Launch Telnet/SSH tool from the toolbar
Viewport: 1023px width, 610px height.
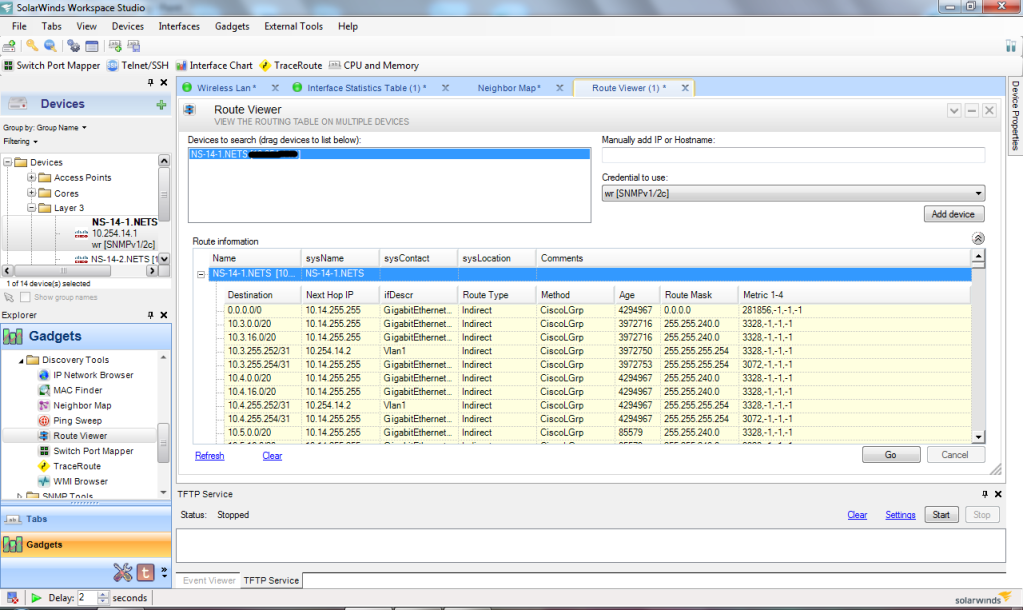138,65
